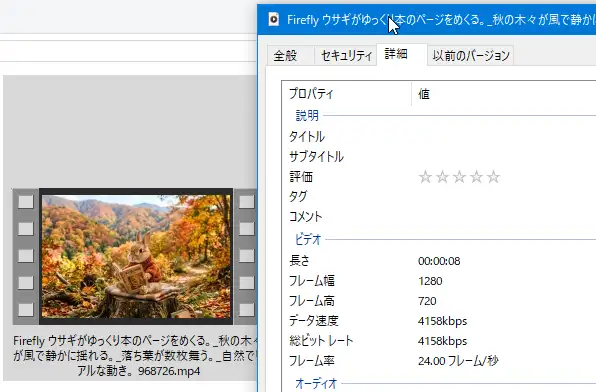Screen dimensions: 596x392
Task: Click the コメント property row
Action: [x=439, y=217]
